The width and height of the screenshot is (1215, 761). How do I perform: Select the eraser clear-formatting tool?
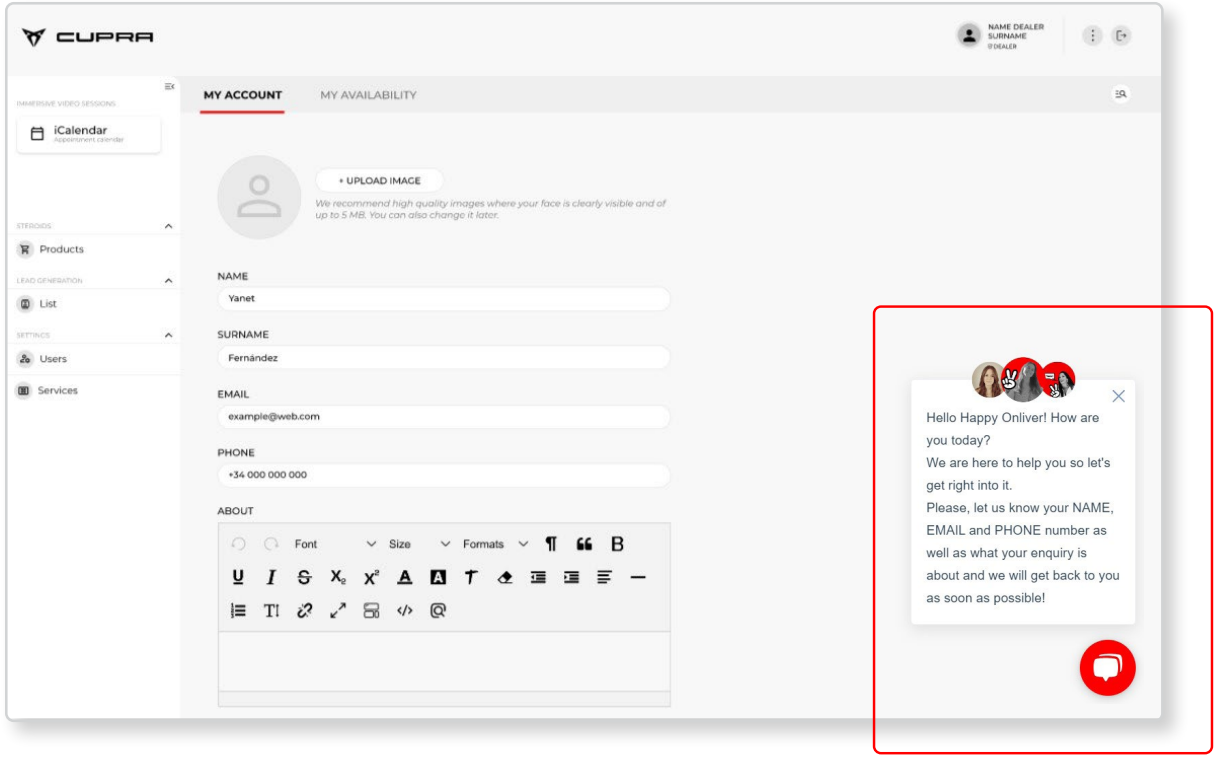click(x=505, y=577)
